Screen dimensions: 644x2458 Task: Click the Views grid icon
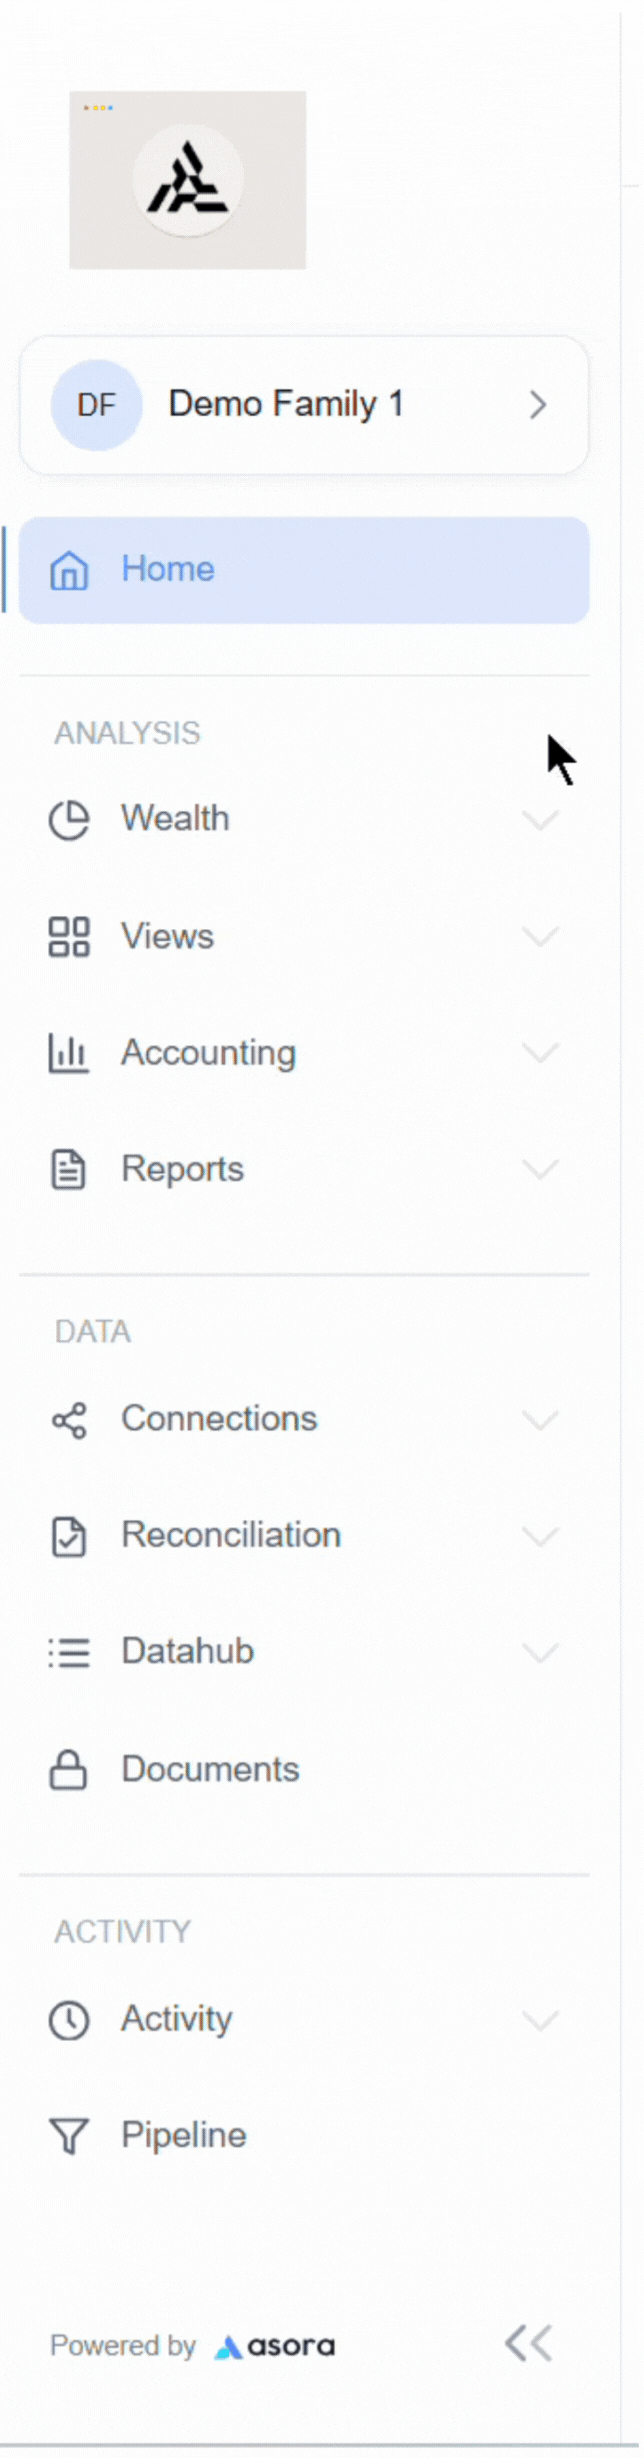[69, 937]
